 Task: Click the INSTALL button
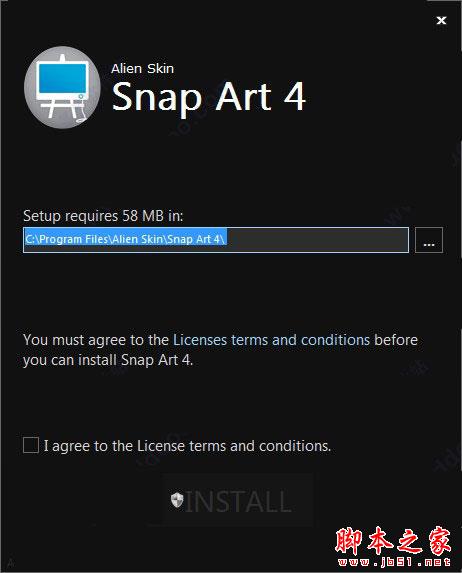click(238, 500)
